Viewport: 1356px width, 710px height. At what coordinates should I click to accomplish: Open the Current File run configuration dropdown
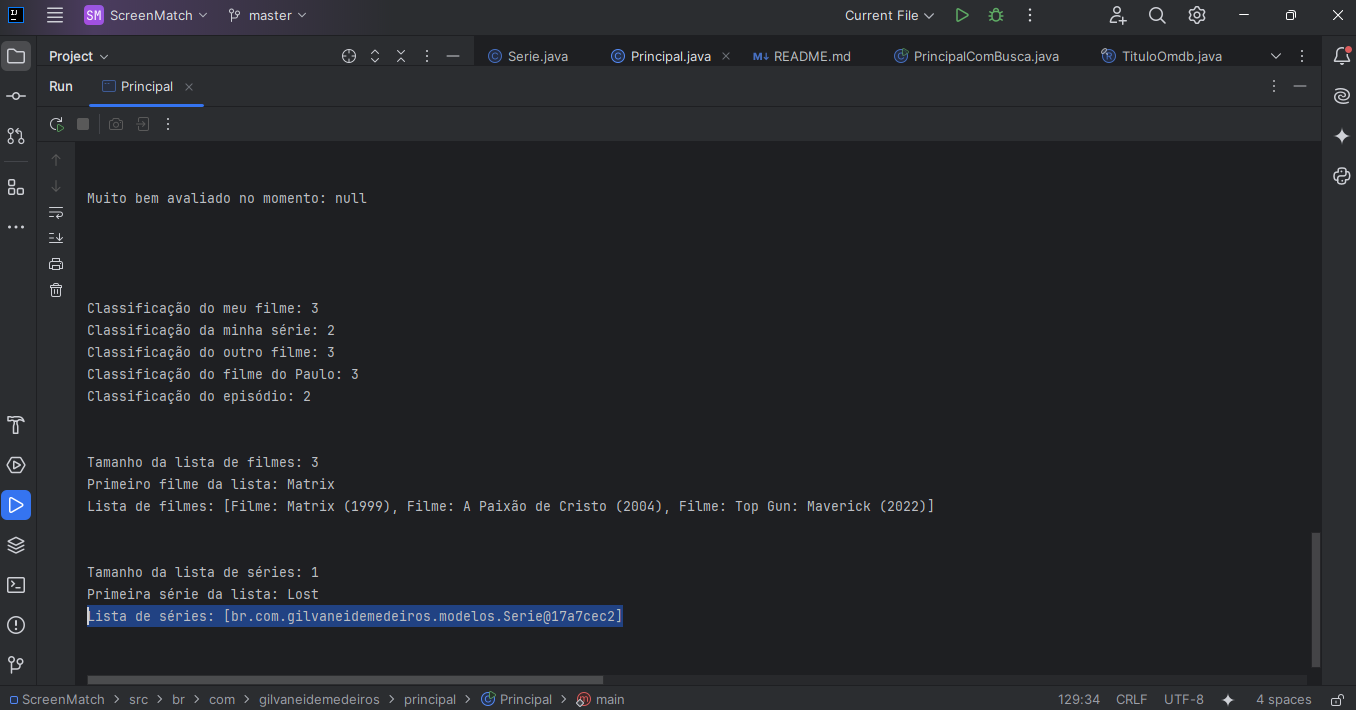coord(889,15)
